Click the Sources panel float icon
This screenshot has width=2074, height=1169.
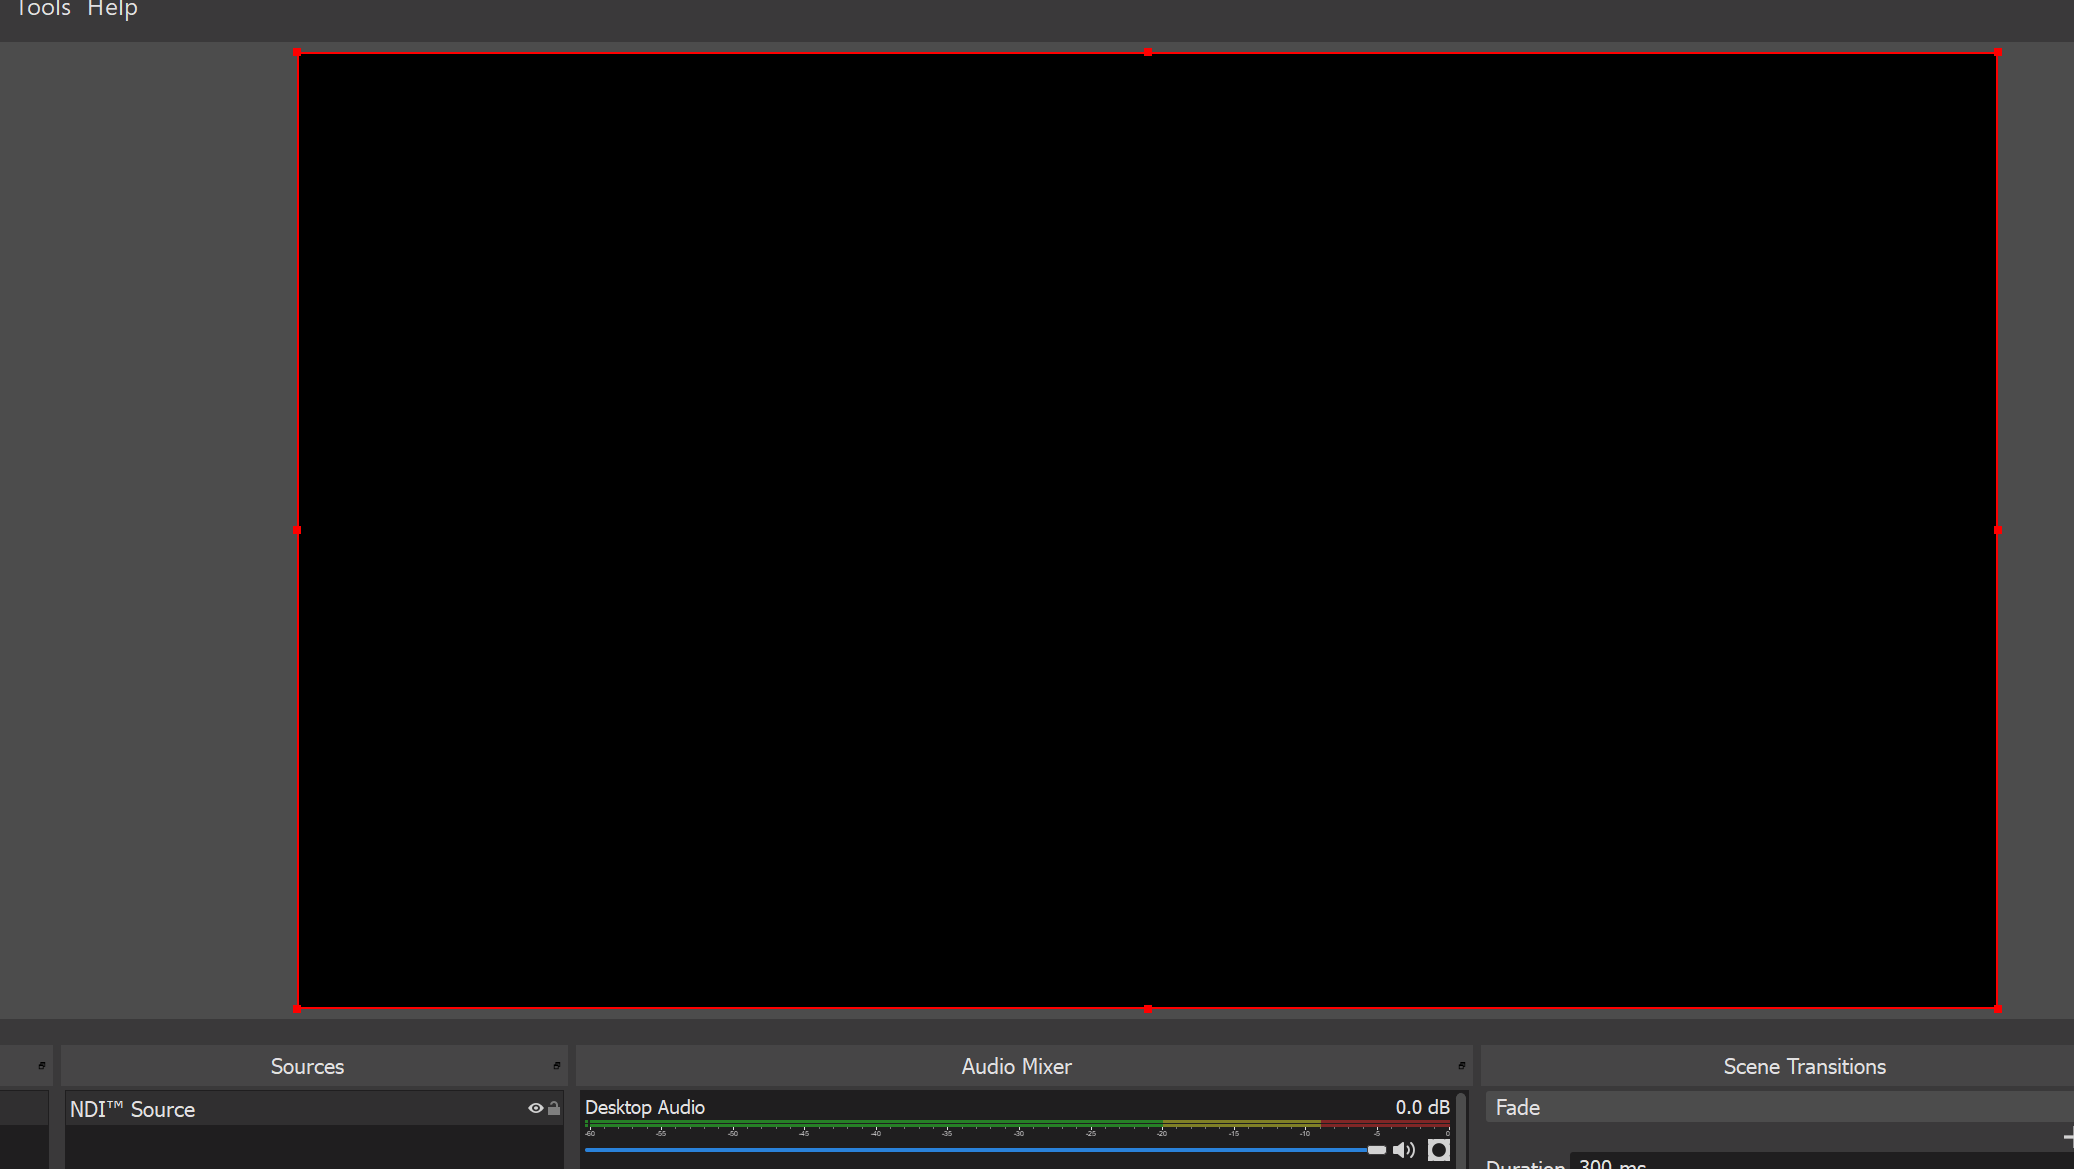coord(557,1064)
